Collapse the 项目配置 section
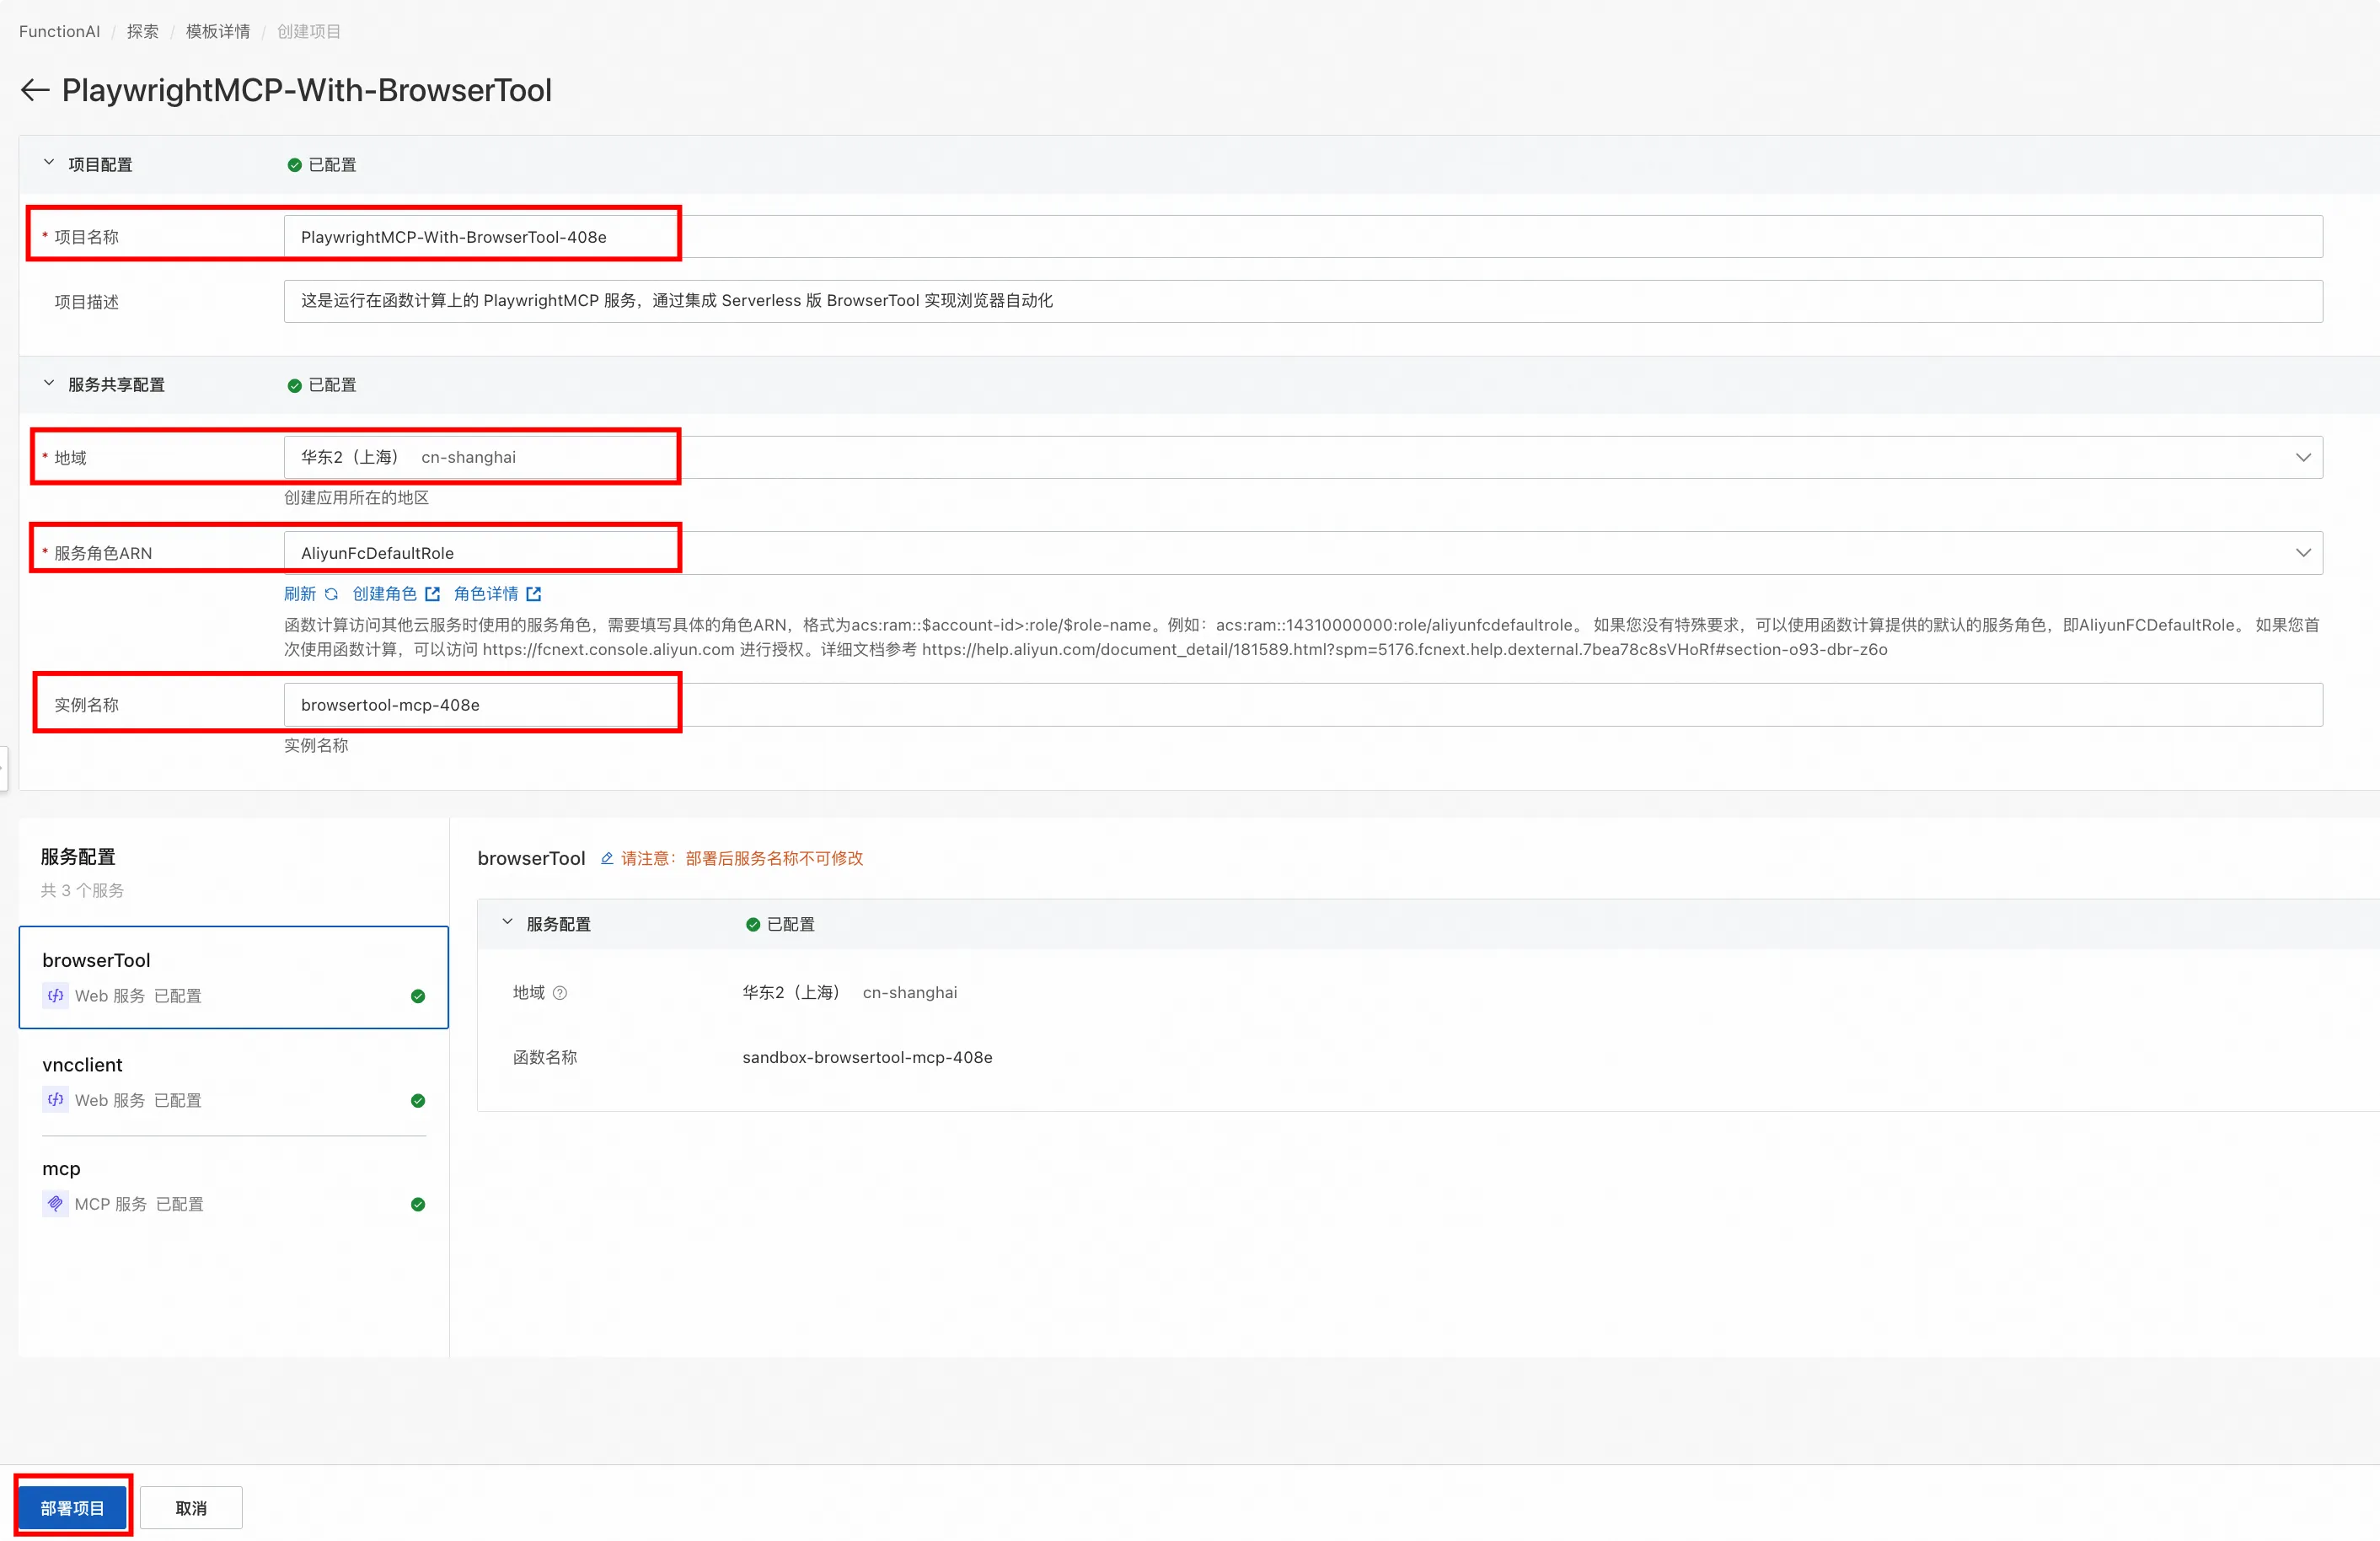 point(49,163)
